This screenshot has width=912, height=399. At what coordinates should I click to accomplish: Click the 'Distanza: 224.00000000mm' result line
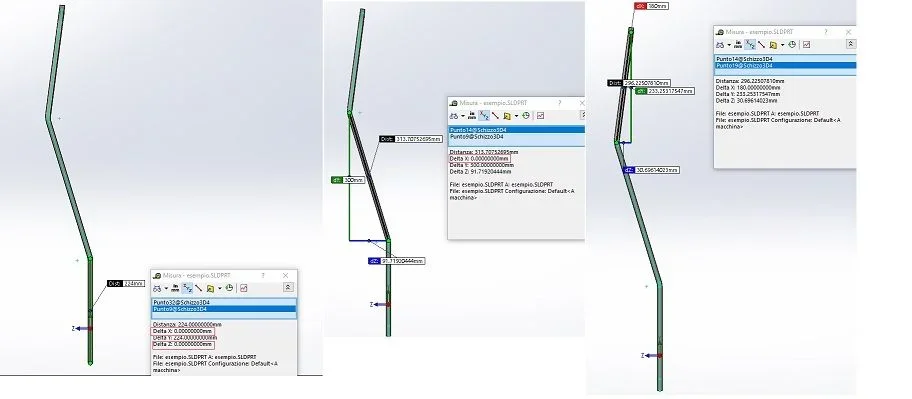coord(187,325)
